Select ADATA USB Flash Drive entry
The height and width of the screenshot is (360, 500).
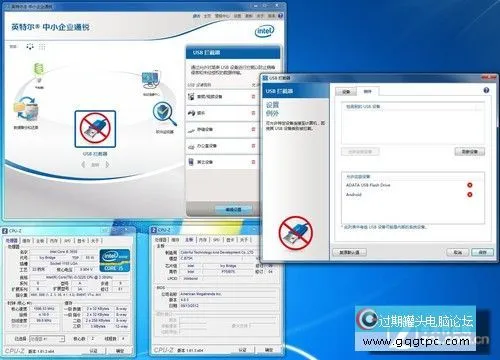[368, 185]
